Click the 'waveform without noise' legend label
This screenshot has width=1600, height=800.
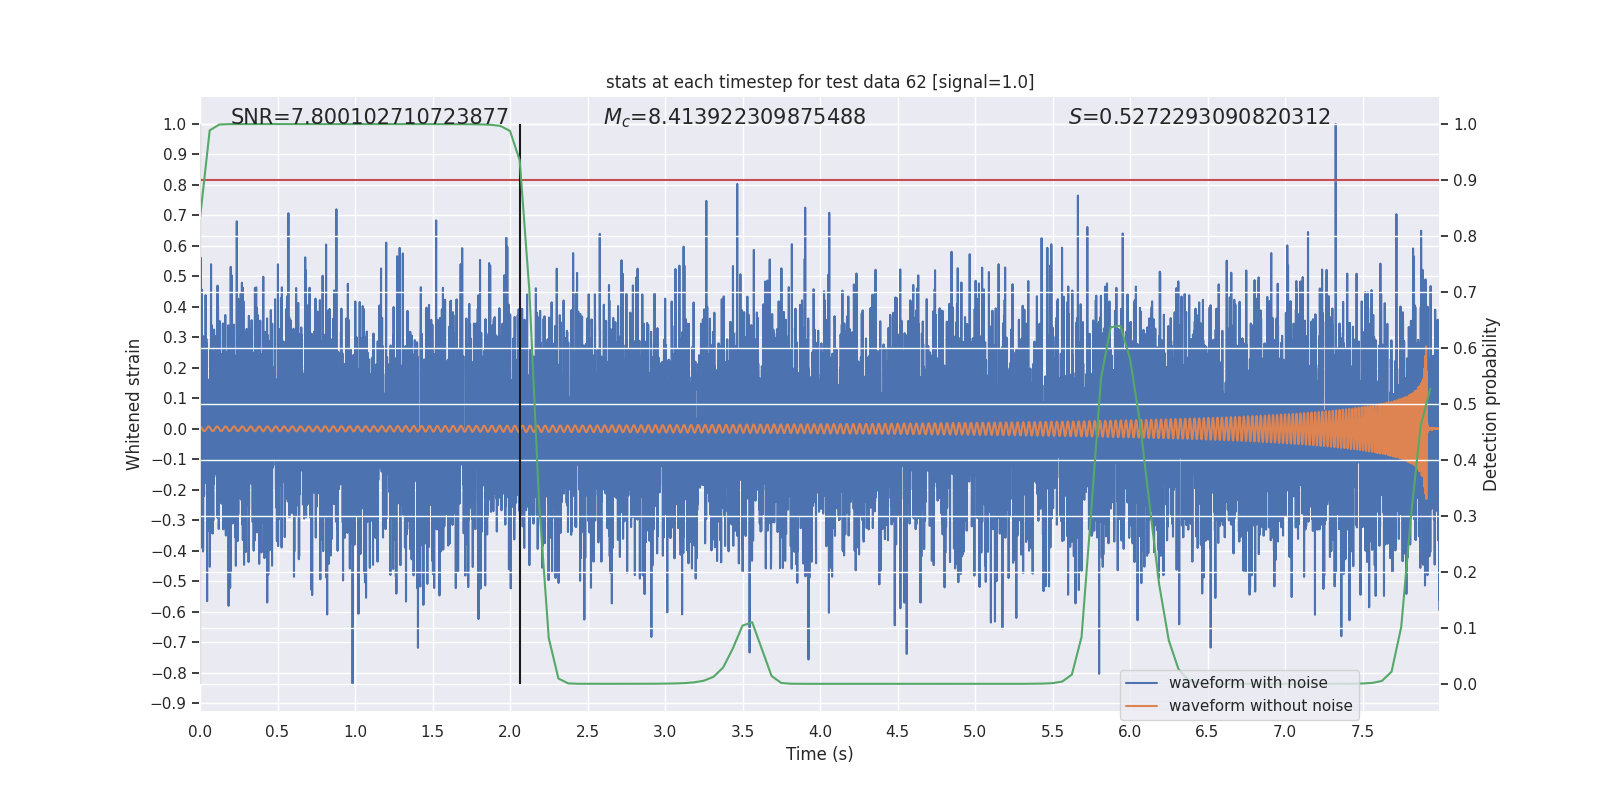[x=1260, y=706]
